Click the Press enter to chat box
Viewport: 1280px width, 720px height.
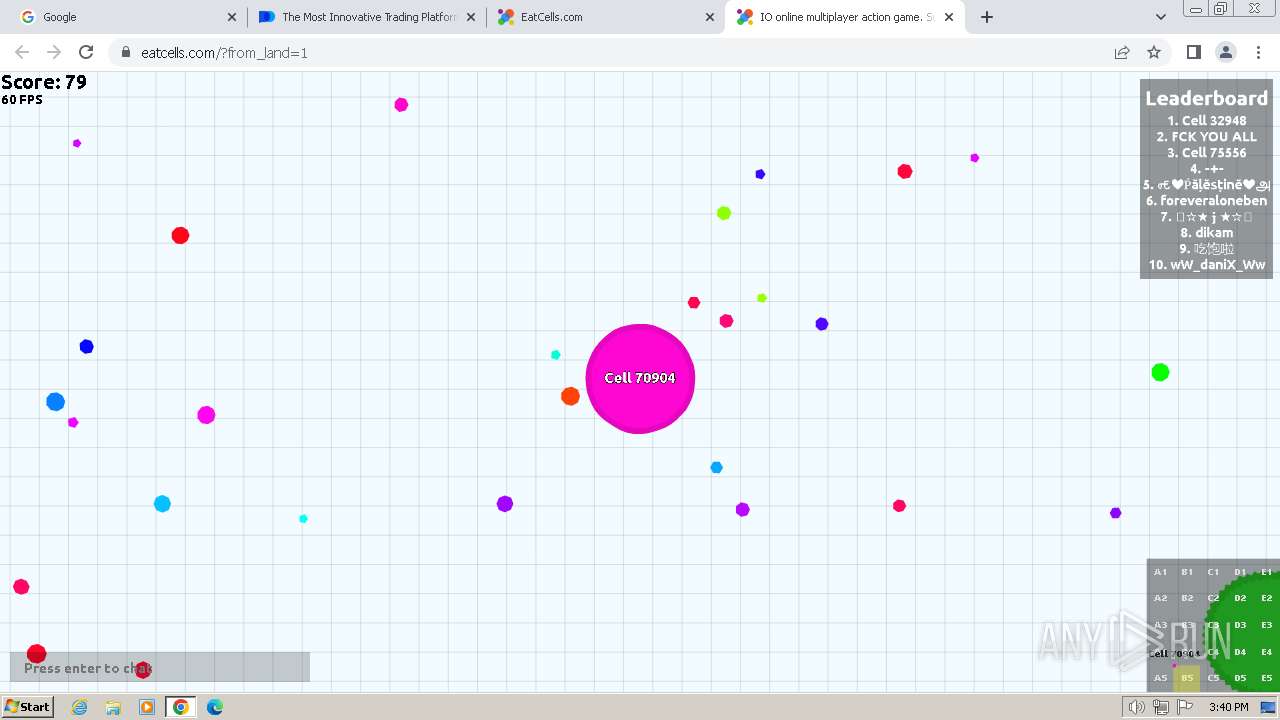coord(160,667)
